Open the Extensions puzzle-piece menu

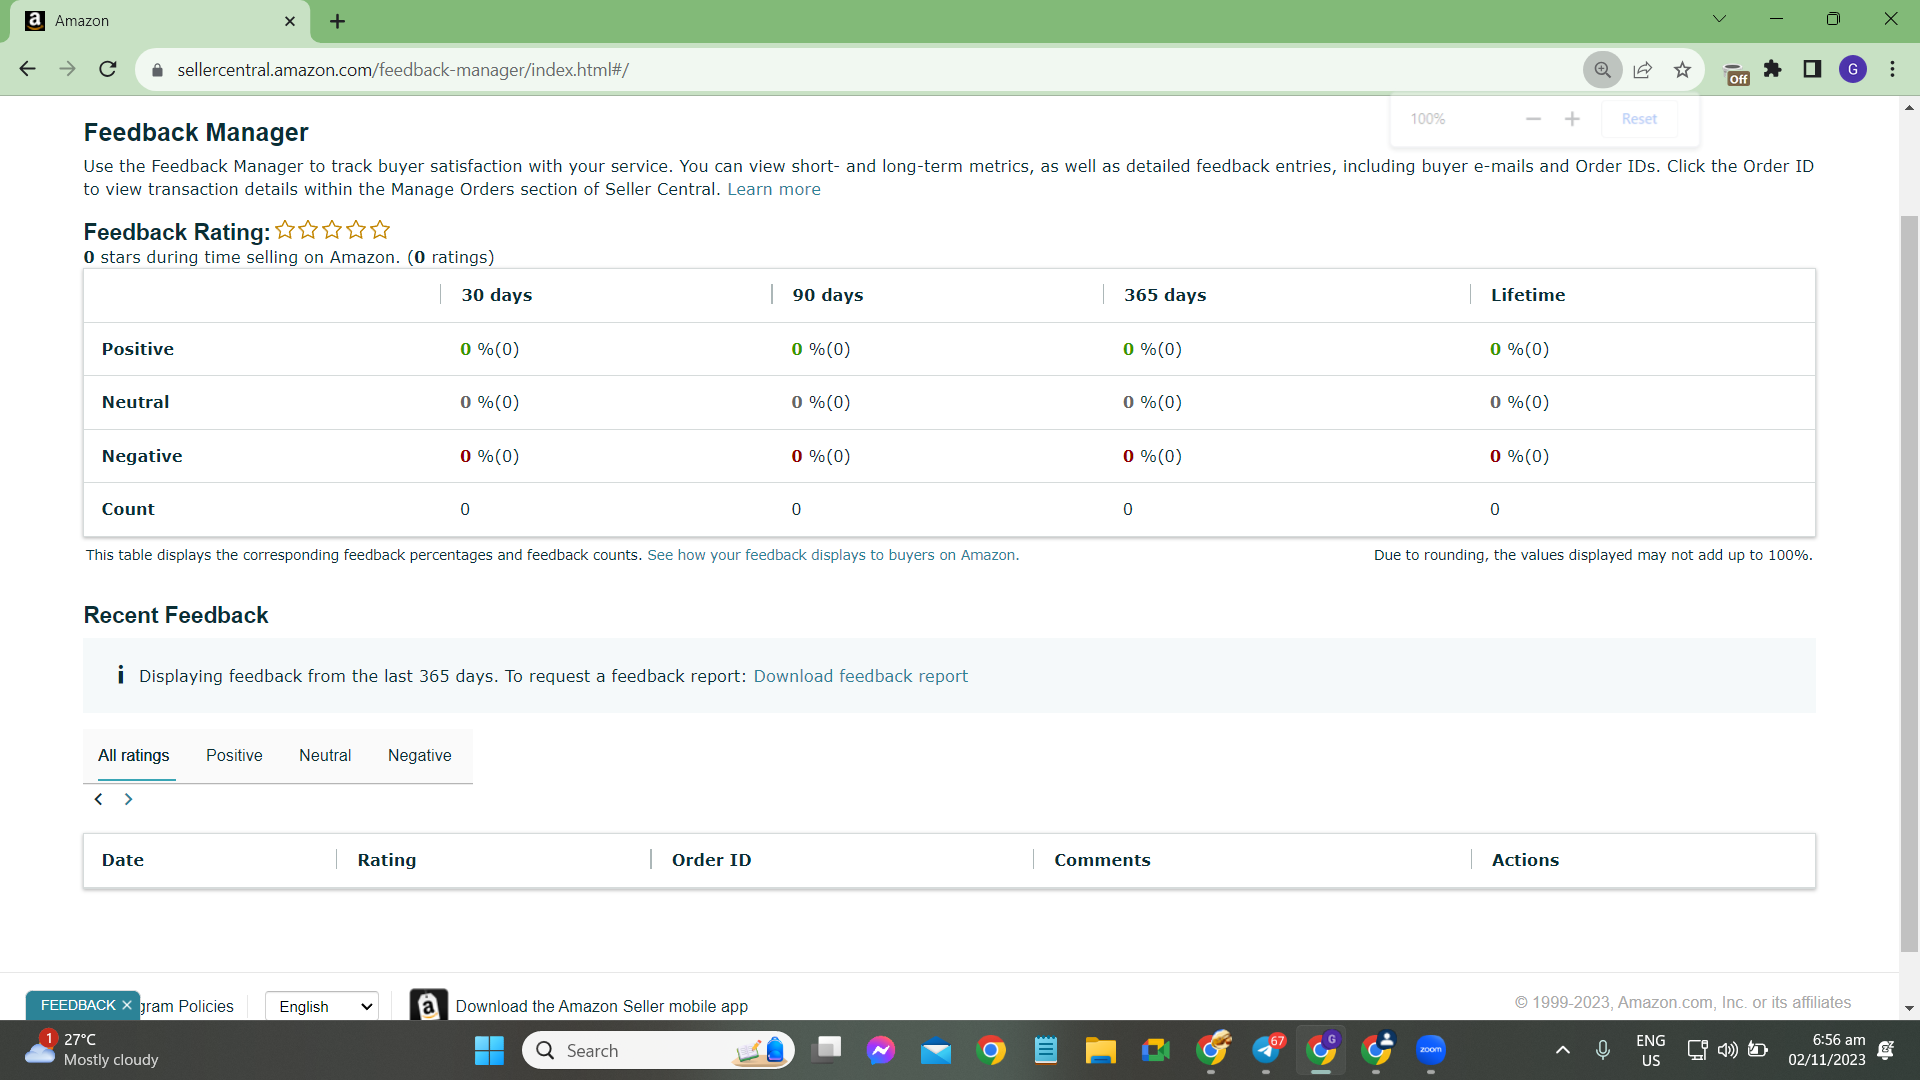(1773, 69)
